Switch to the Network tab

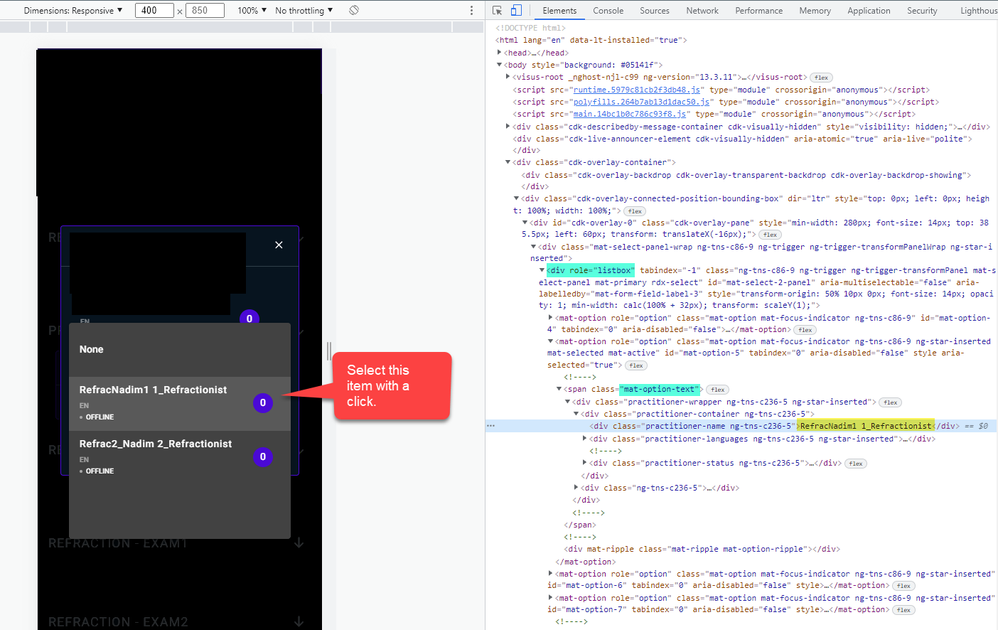[702, 10]
